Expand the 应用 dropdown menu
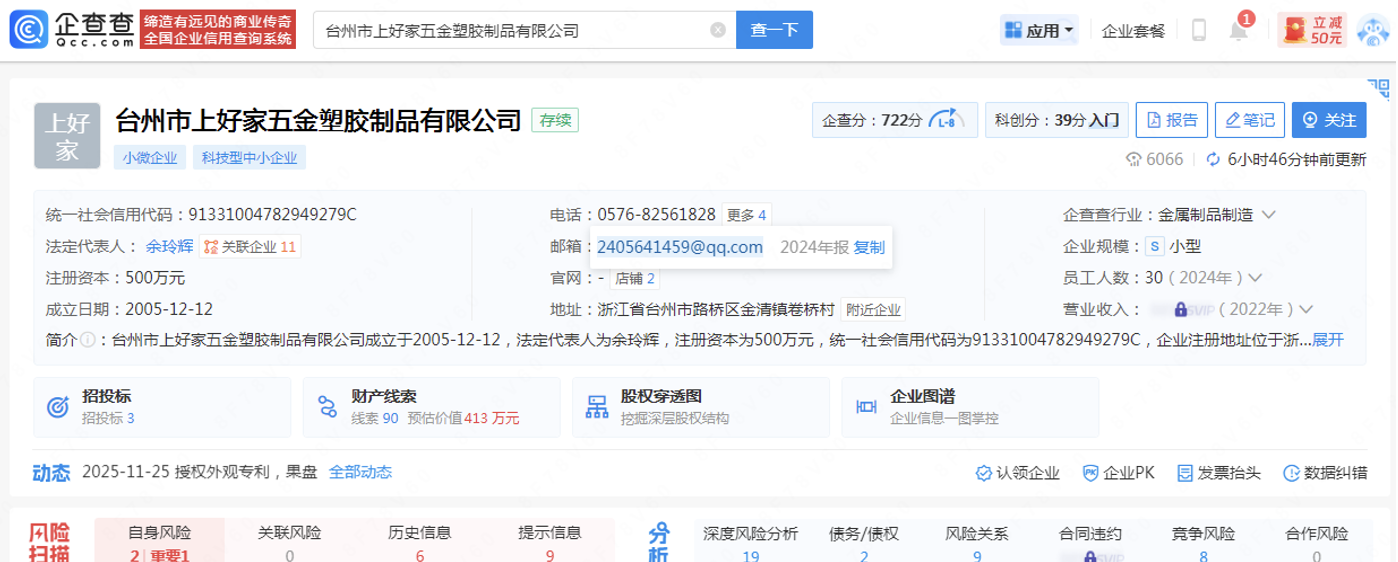Screen dimensions: 1398x562 1039,30
